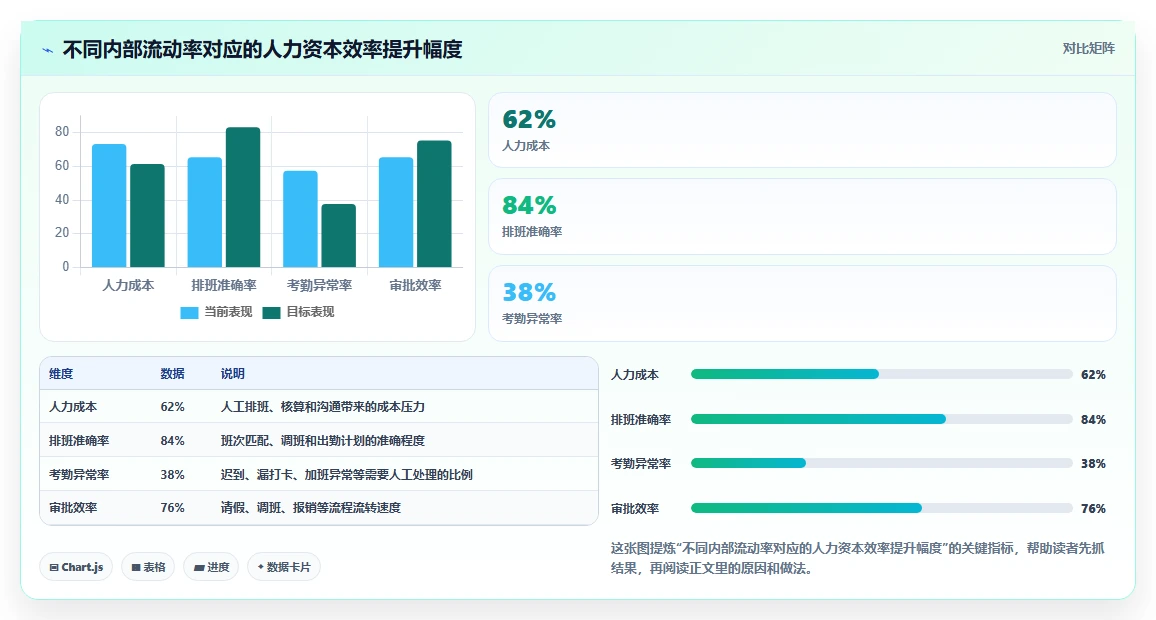This screenshot has width=1156, height=620.
Task: Click the 表格 tag chip
Action: coord(148,567)
